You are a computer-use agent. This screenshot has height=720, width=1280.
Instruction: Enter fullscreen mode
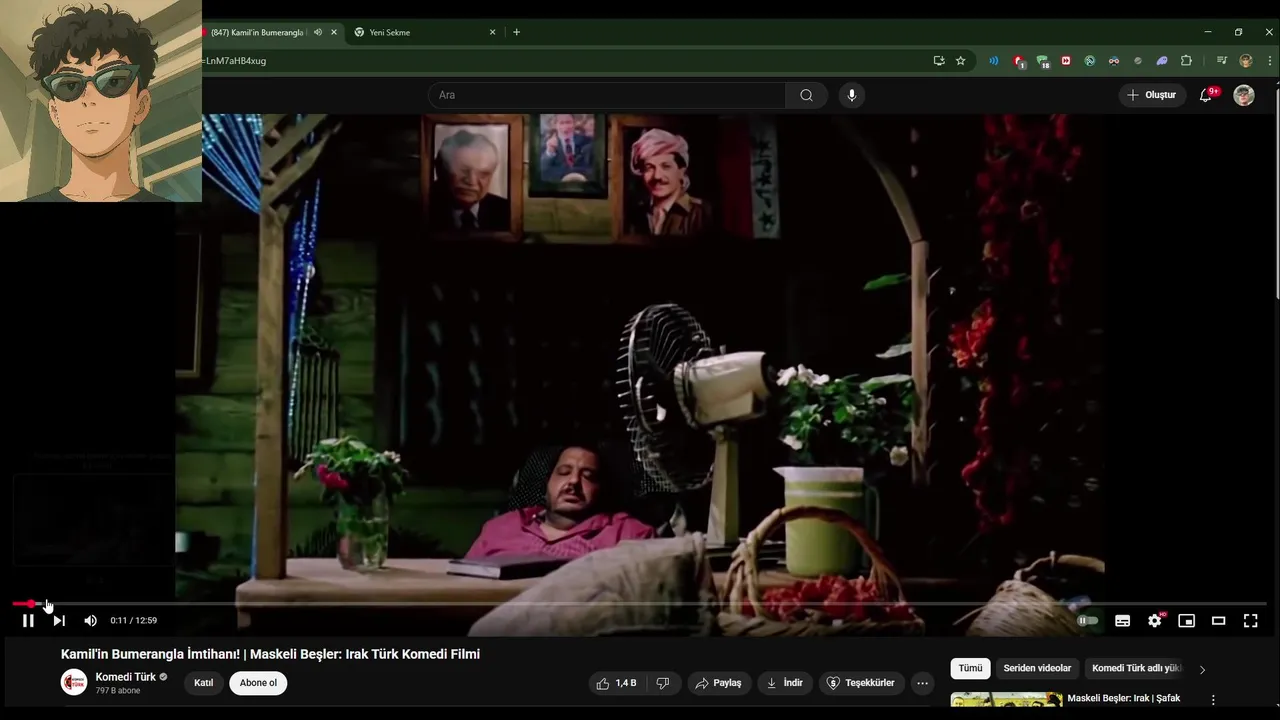[x=1250, y=621]
